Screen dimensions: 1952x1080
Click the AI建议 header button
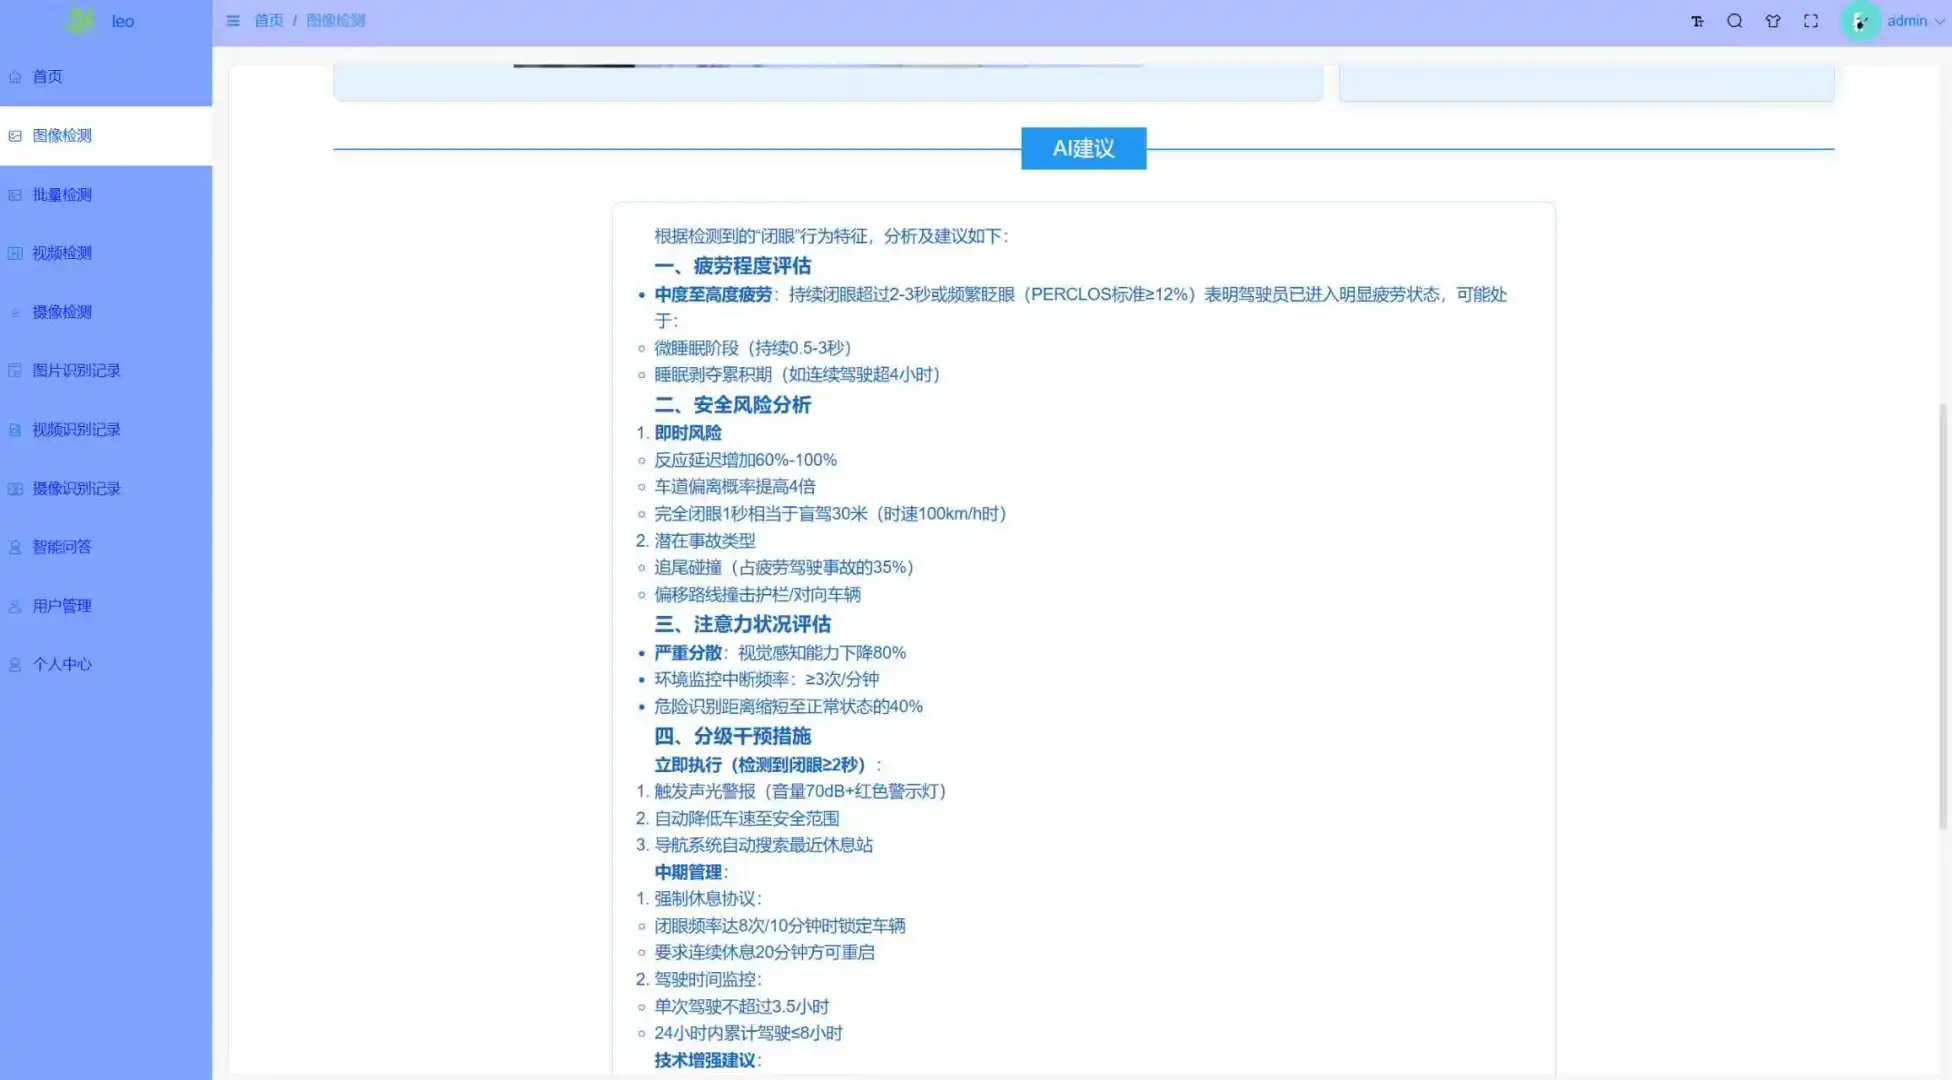pyautogui.click(x=1083, y=147)
